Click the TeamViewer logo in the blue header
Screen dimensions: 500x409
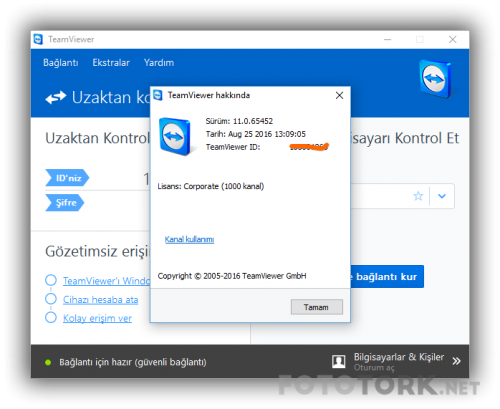tap(435, 79)
